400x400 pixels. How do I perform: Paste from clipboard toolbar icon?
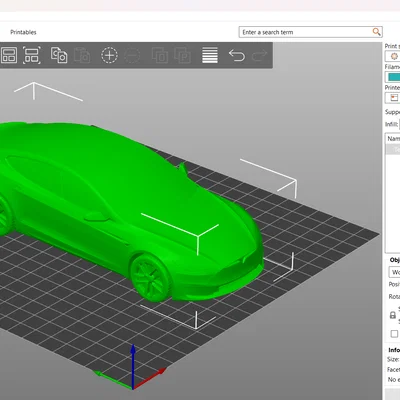[82, 55]
